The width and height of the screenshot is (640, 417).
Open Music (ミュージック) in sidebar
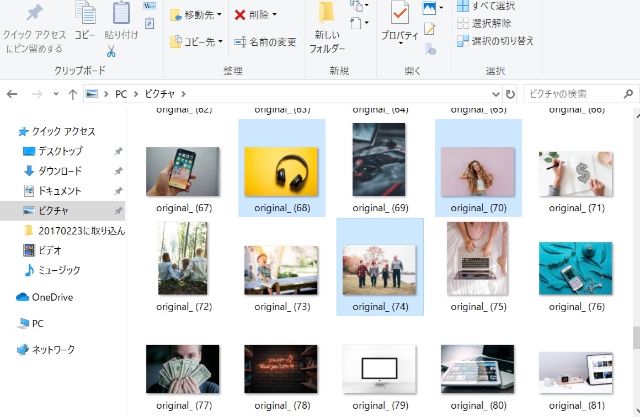pos(51,270)
